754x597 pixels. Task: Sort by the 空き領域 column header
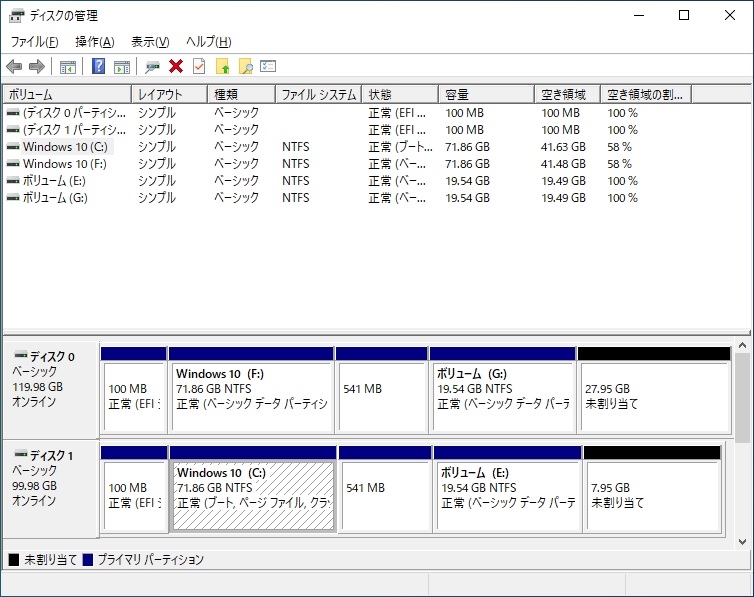pyautogui.click(x=568, y=94)
